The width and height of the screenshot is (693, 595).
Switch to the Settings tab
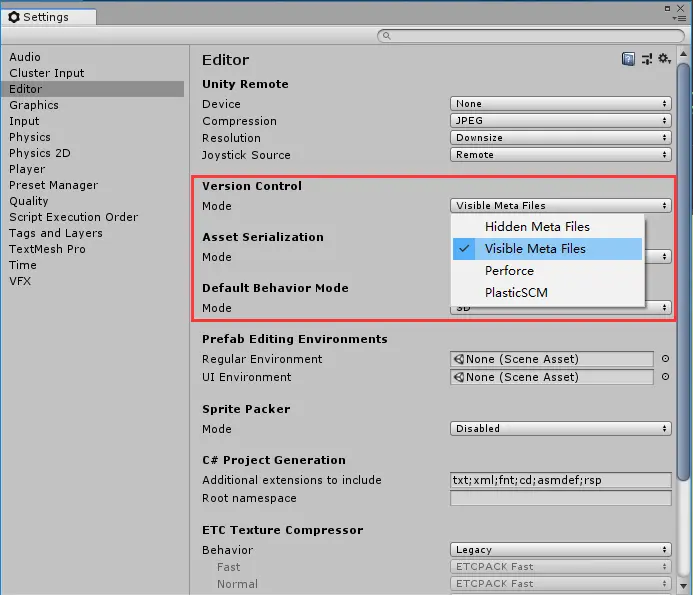[x=48, y=17]
